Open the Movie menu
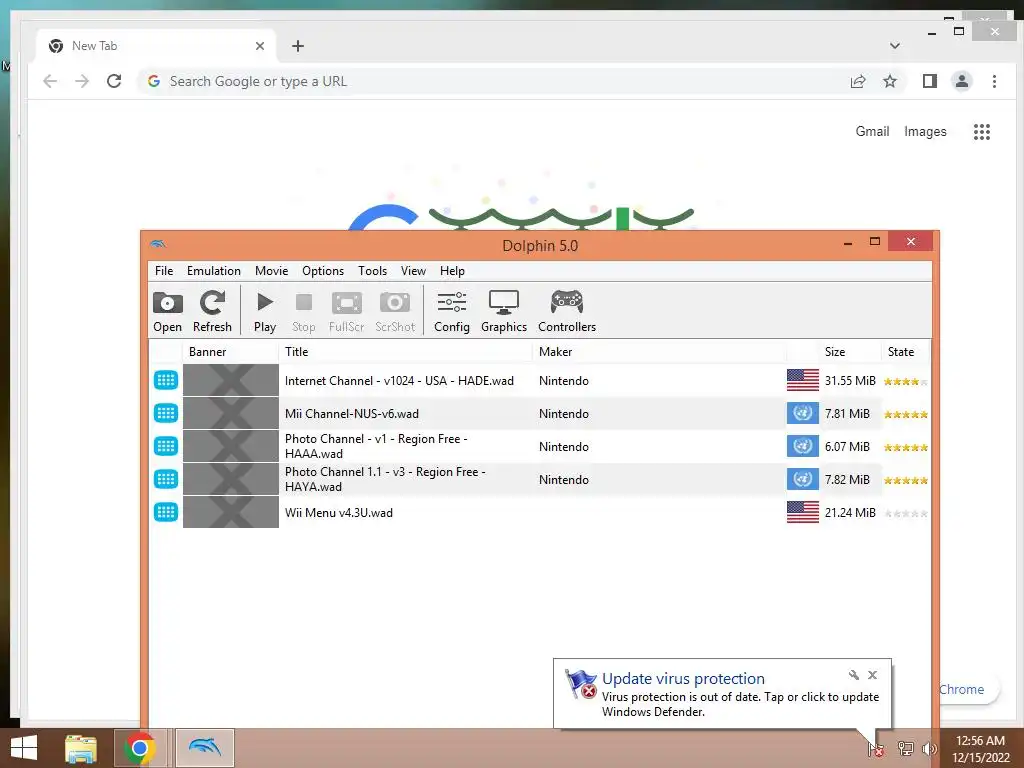1024x768 pixels. (272, 271)
